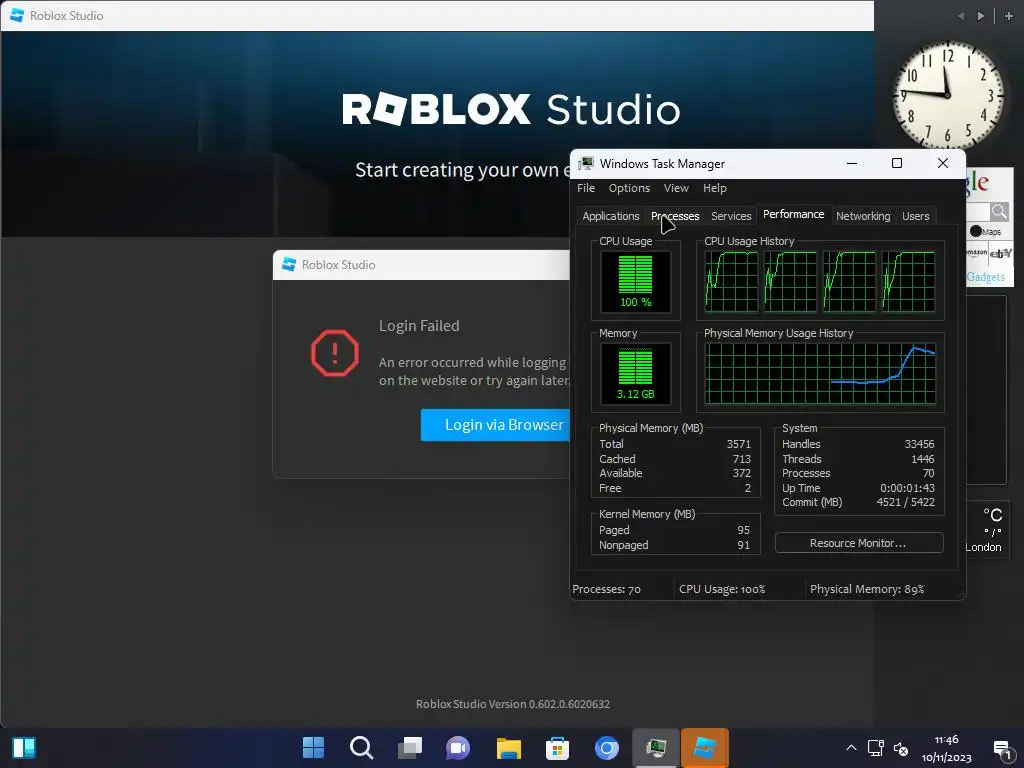This screenshot has width=1024, height=768.
Task: Open the notification center icon
Action: tap(1002, 748)
